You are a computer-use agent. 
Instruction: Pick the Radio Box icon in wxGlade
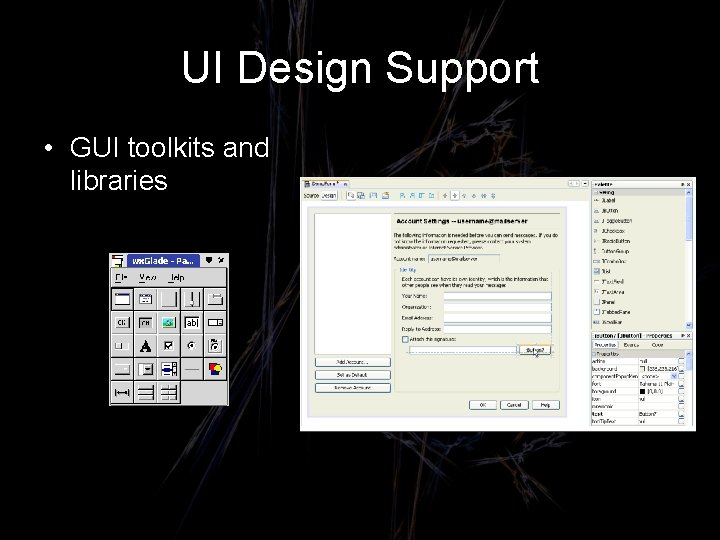[215, 346]
